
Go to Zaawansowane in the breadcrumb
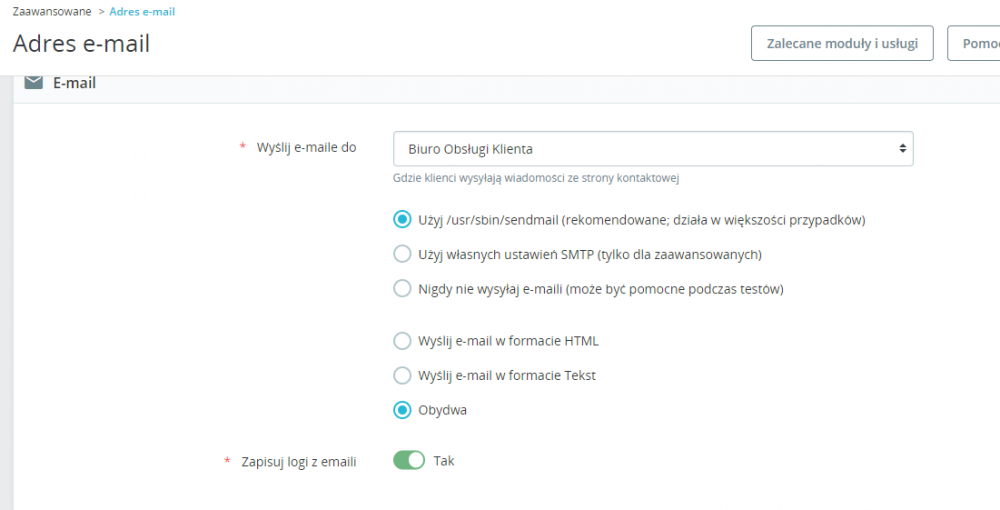pos(52,11)
